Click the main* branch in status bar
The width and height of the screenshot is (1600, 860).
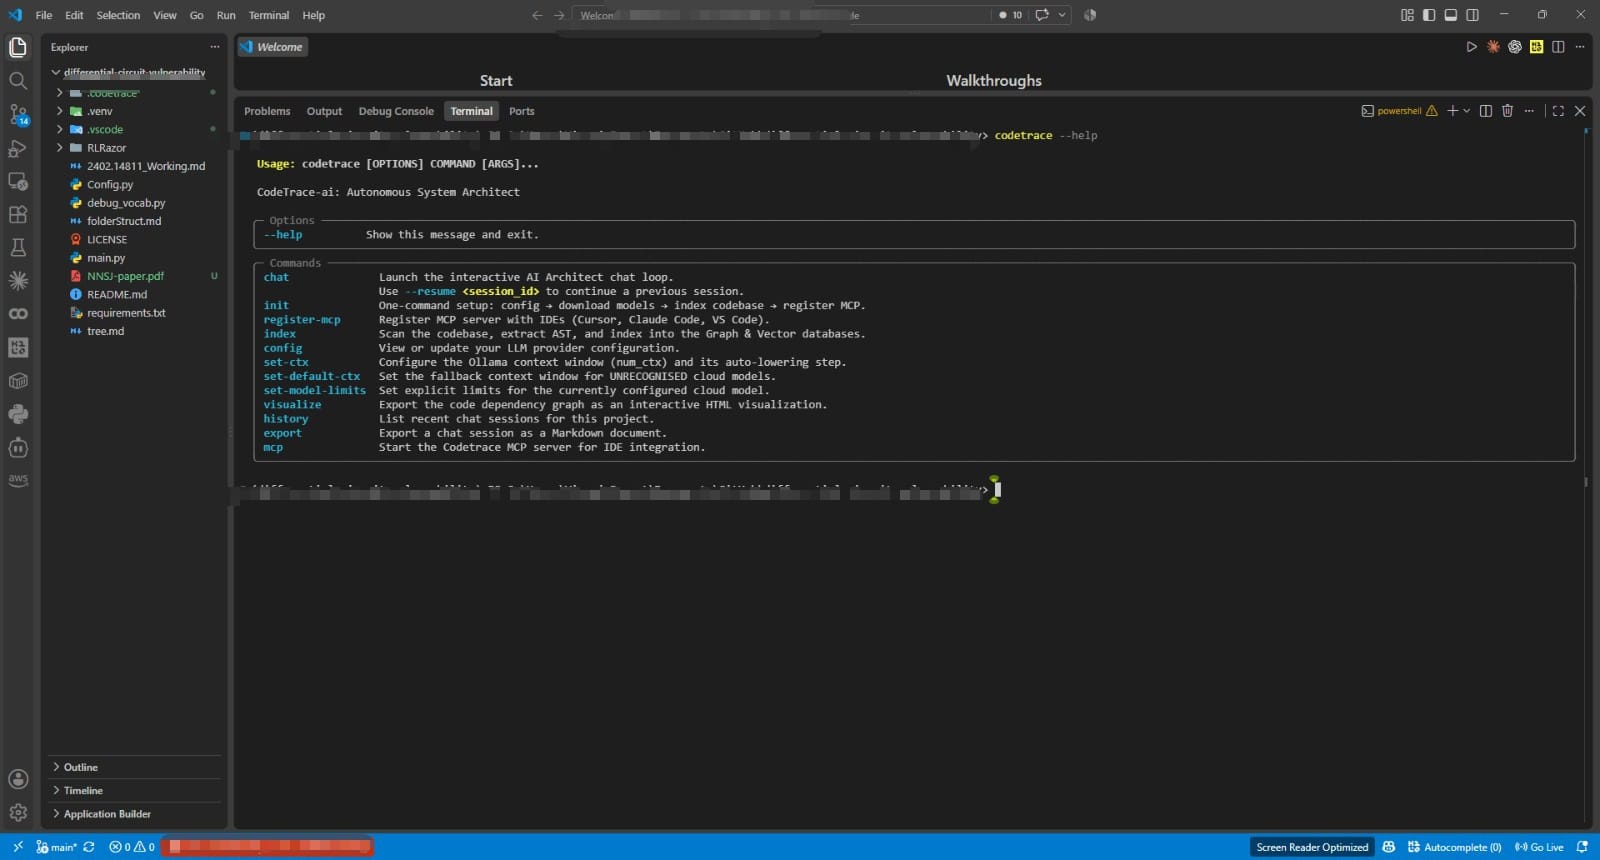56,847
